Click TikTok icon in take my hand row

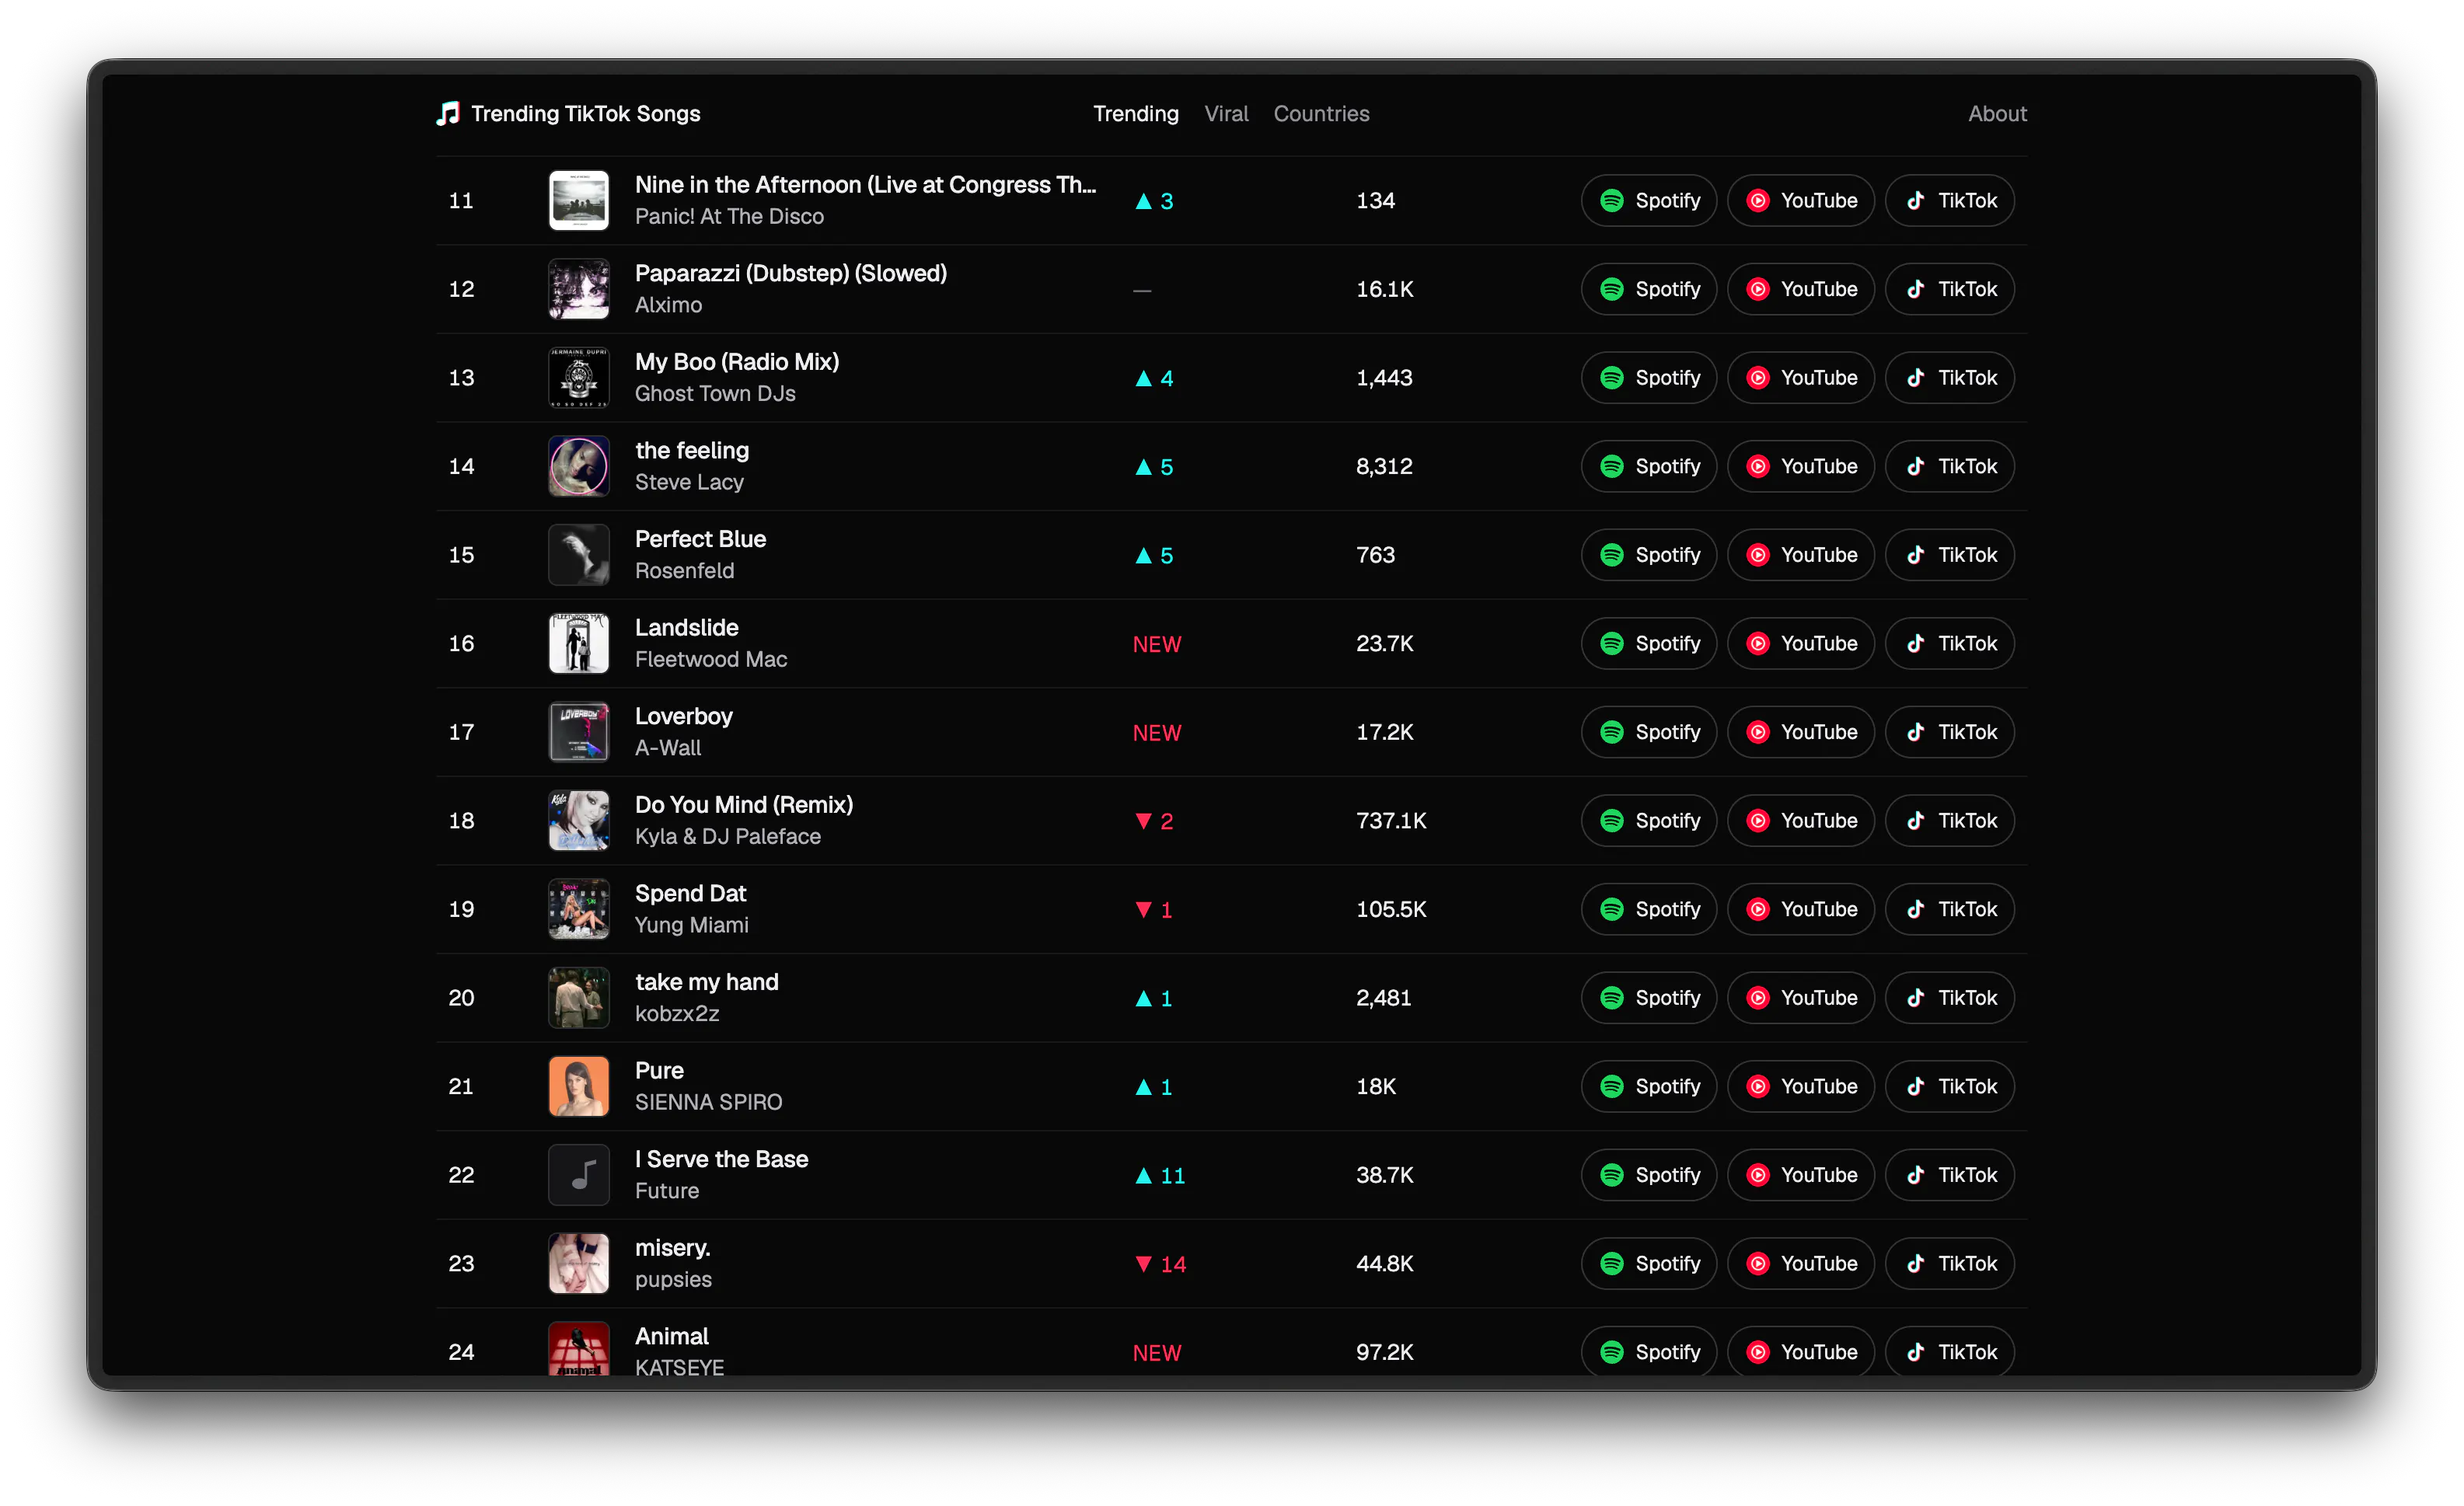[1915, 998]
